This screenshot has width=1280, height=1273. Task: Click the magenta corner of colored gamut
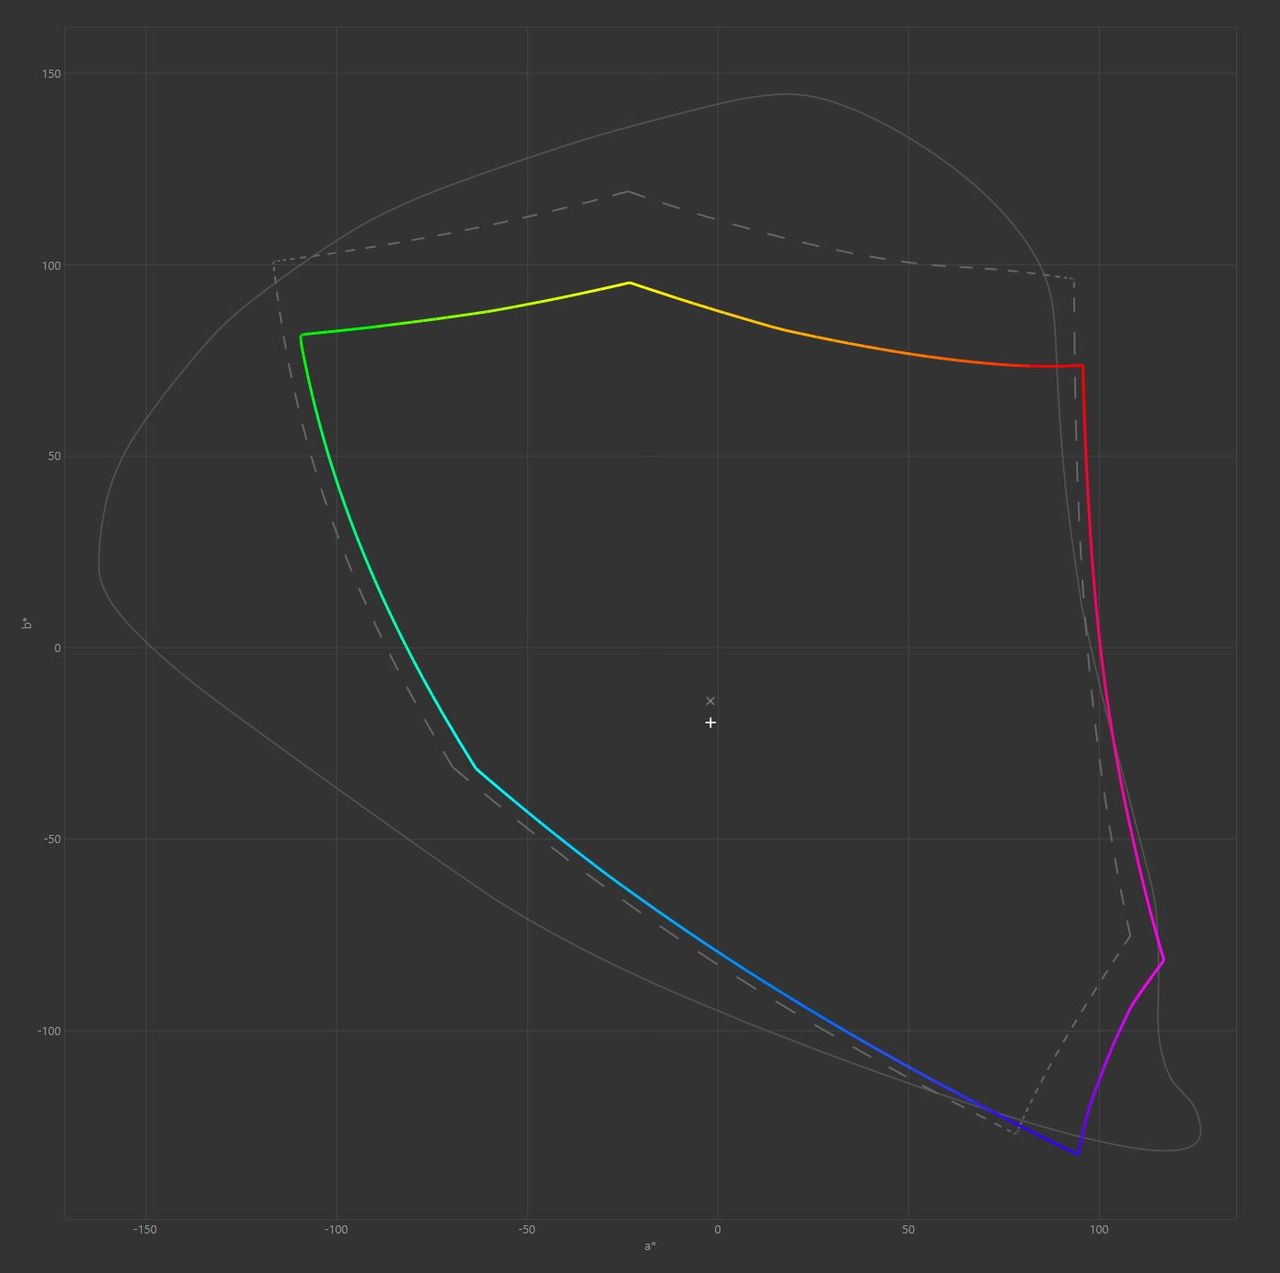[x=1163, y=960]
